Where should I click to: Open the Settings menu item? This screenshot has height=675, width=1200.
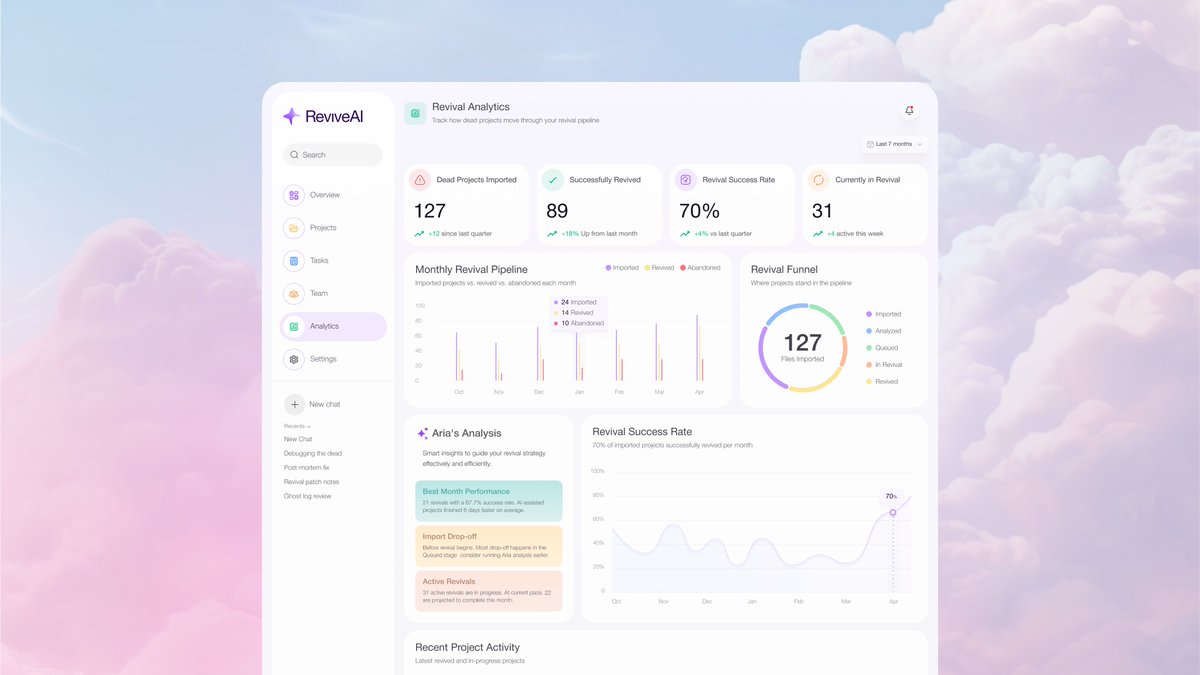(x=333, y=359)
